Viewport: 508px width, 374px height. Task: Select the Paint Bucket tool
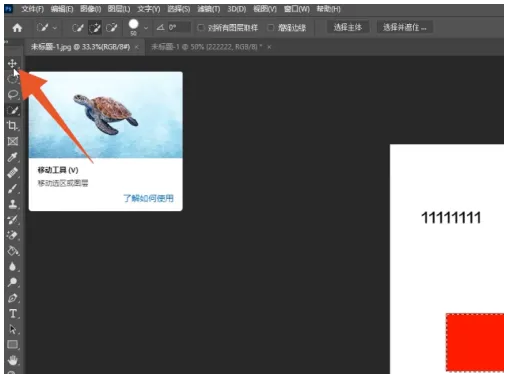[x=13, y=251]
